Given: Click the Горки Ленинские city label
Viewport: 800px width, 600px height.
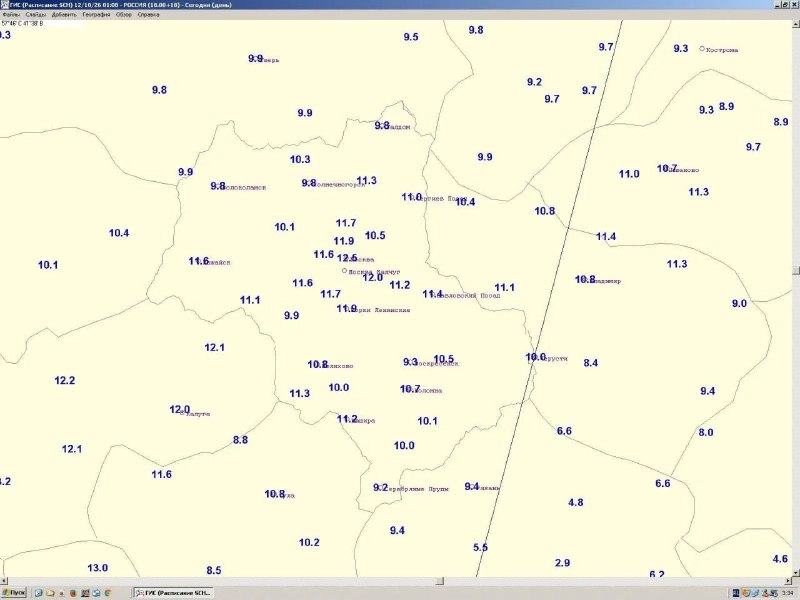Looking at the screenshot, I should [378, 310].
